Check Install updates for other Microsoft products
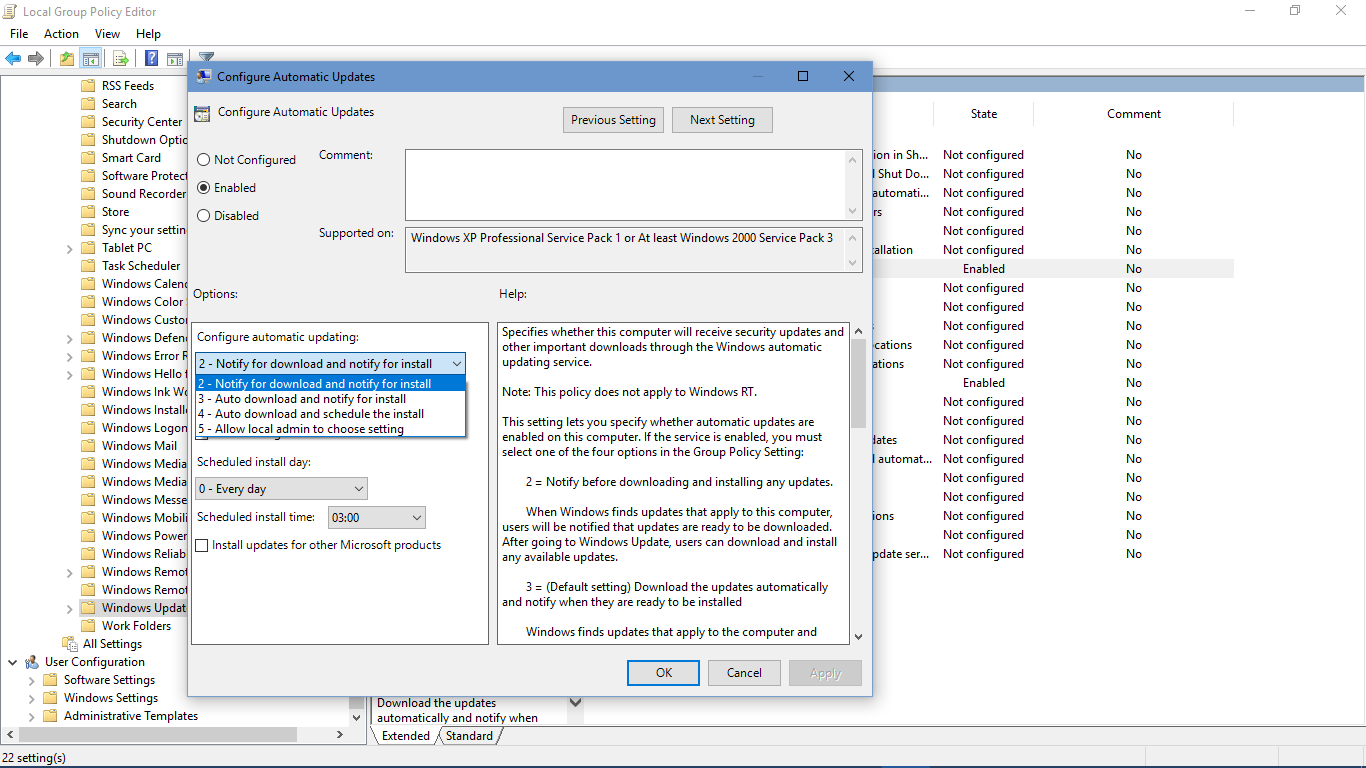 coord(203,545)
